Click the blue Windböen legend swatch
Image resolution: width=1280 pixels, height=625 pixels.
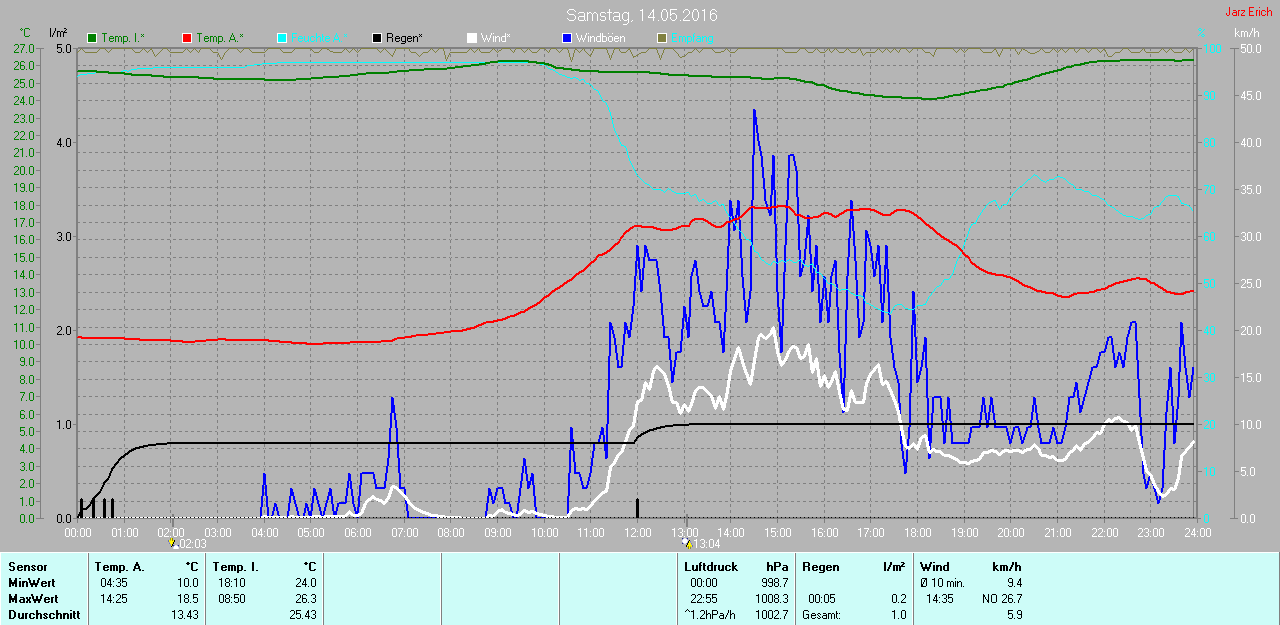(567, 38)
